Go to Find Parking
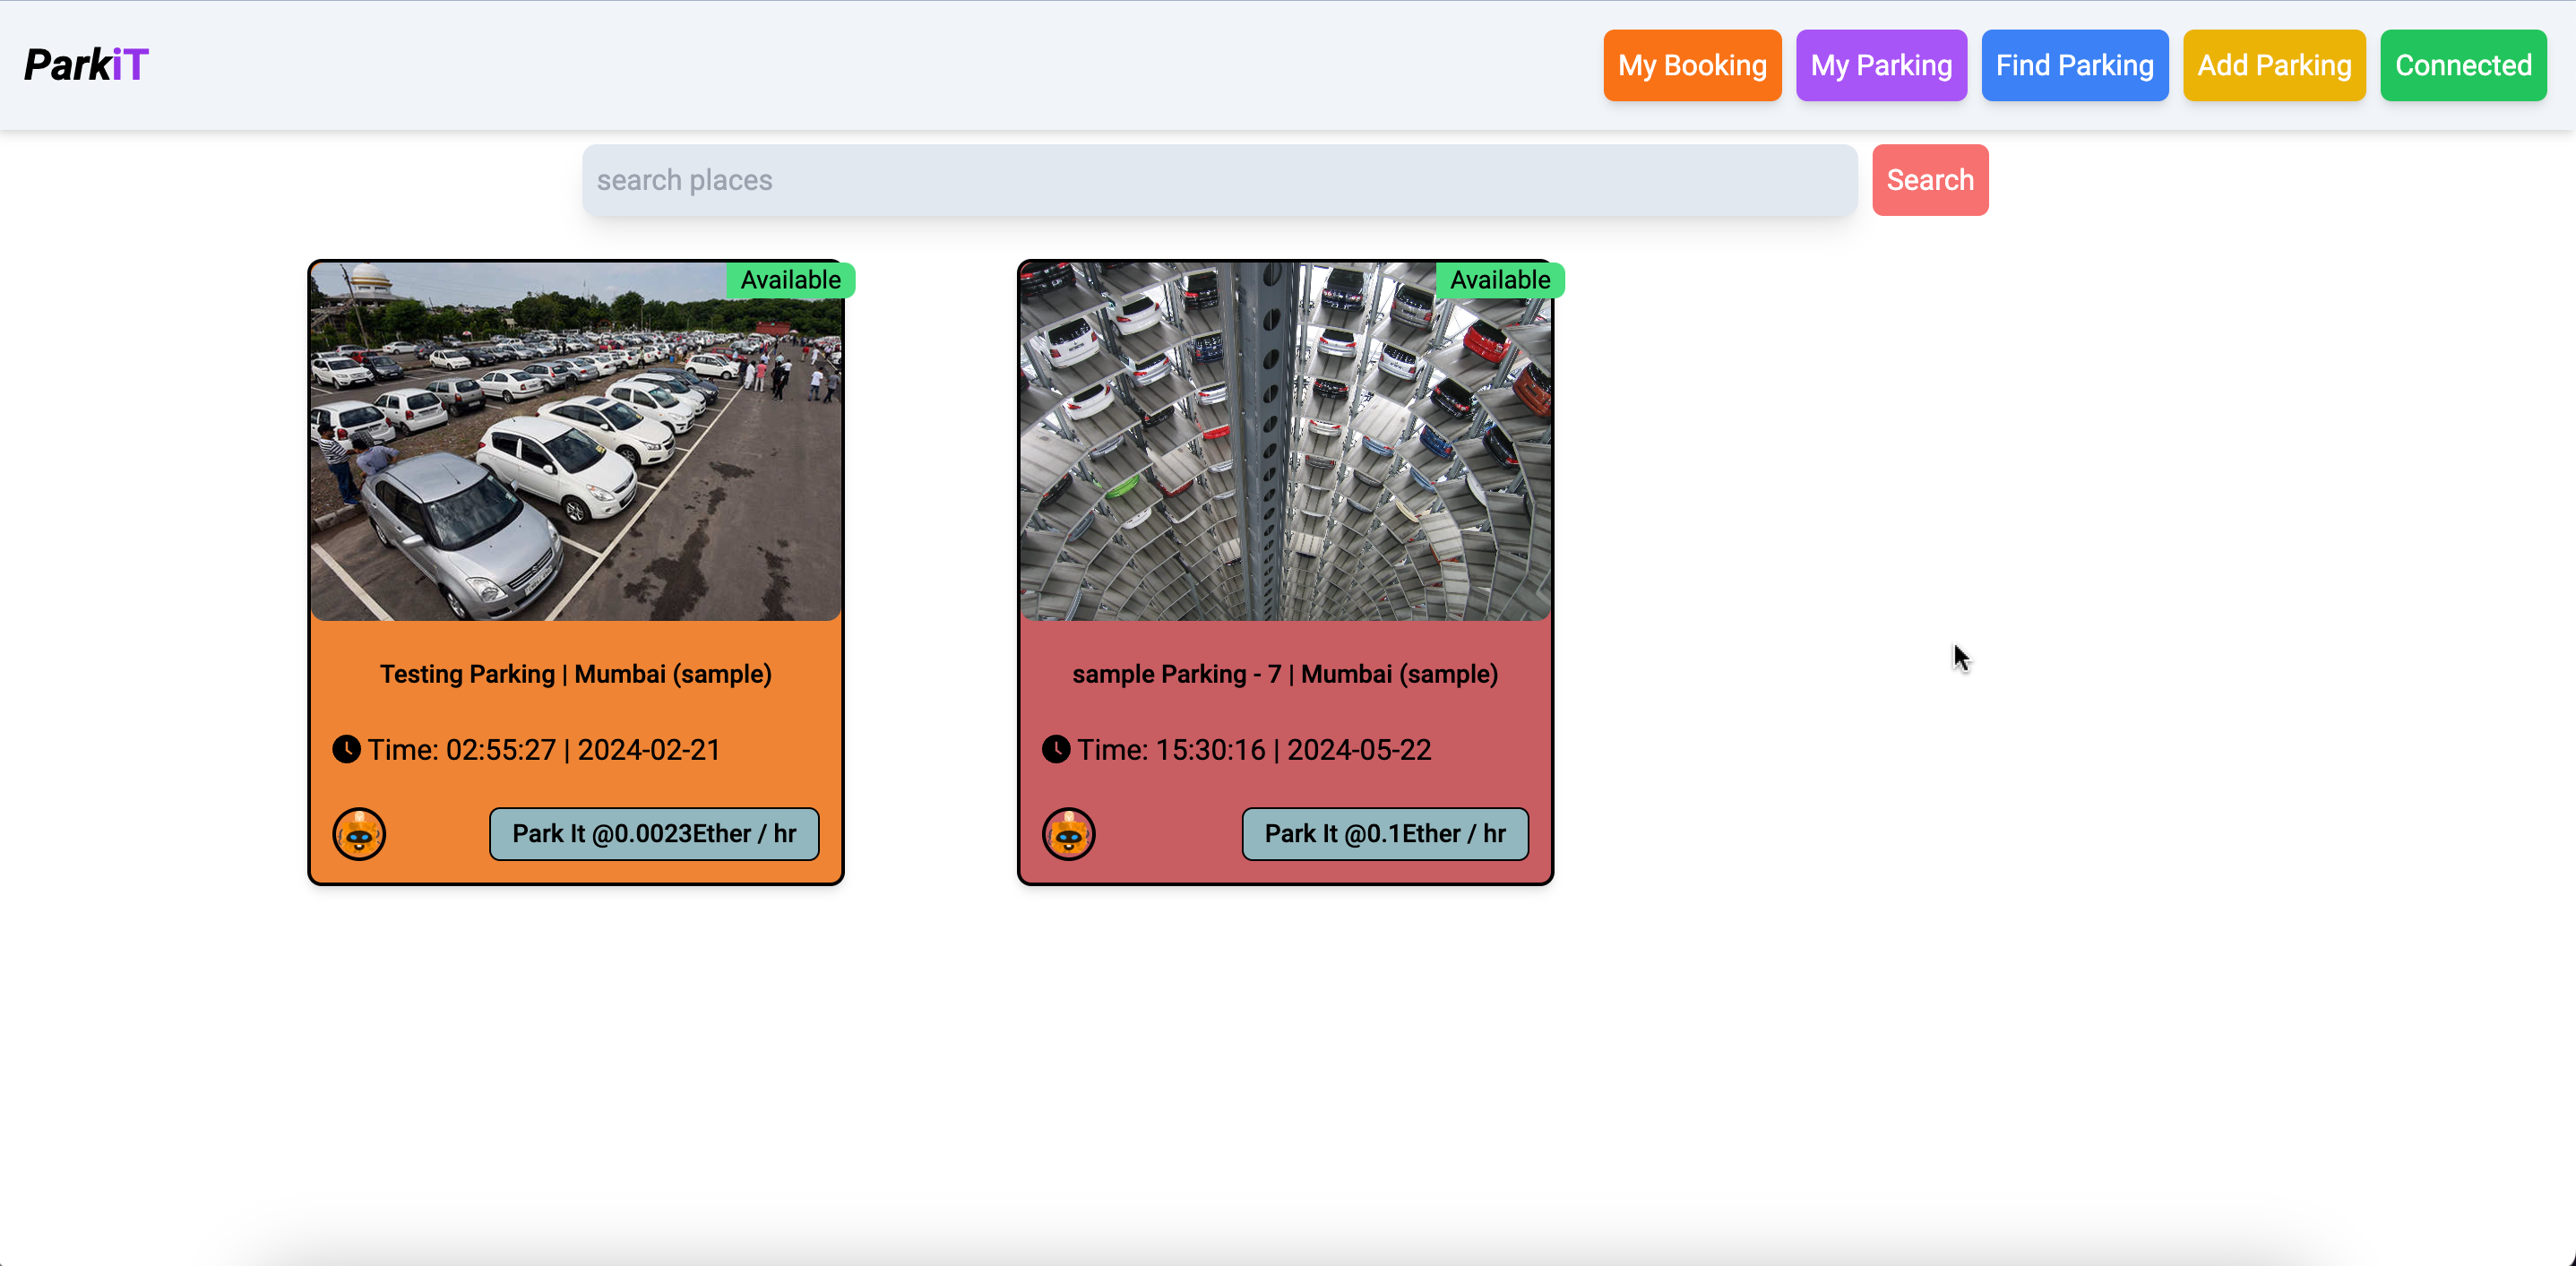This screenshot has height=1266, width=2576. pos(2075,65)
